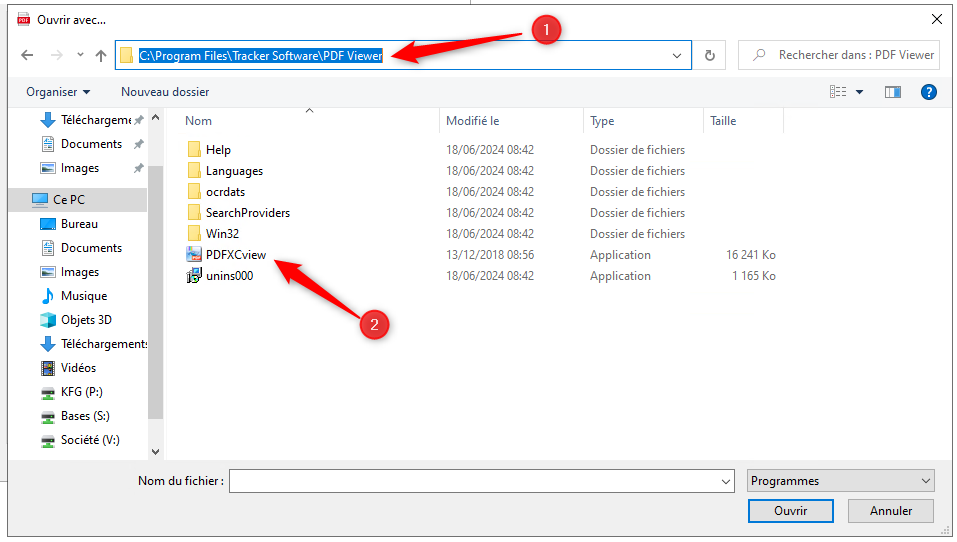Open Musique in the navigation pane
The width and height of the screenshot is (957, 542).
(83, 296)
